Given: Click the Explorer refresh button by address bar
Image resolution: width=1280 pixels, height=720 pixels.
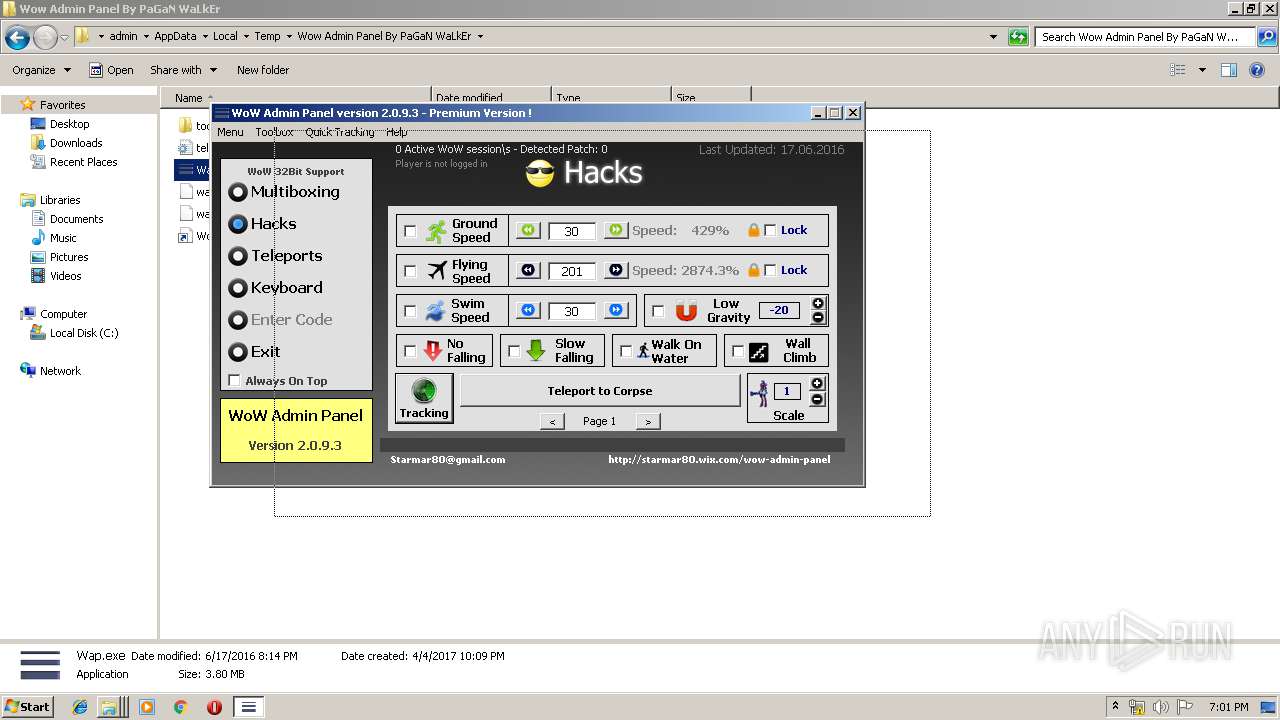Looking at the screenshot, I should pyautogui.click(x=1018, y=37).
